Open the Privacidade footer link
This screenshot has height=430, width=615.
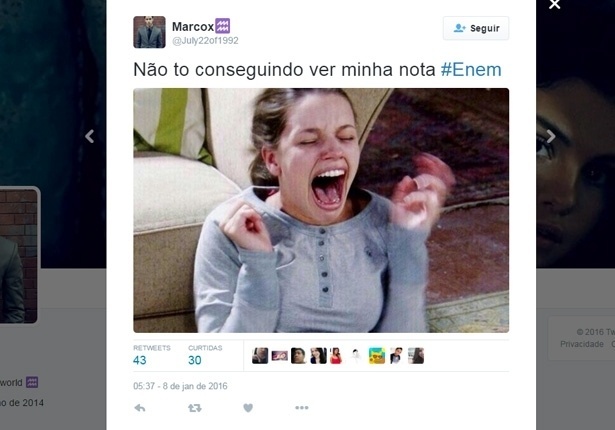pyautogui.click(x=582, y=344)
